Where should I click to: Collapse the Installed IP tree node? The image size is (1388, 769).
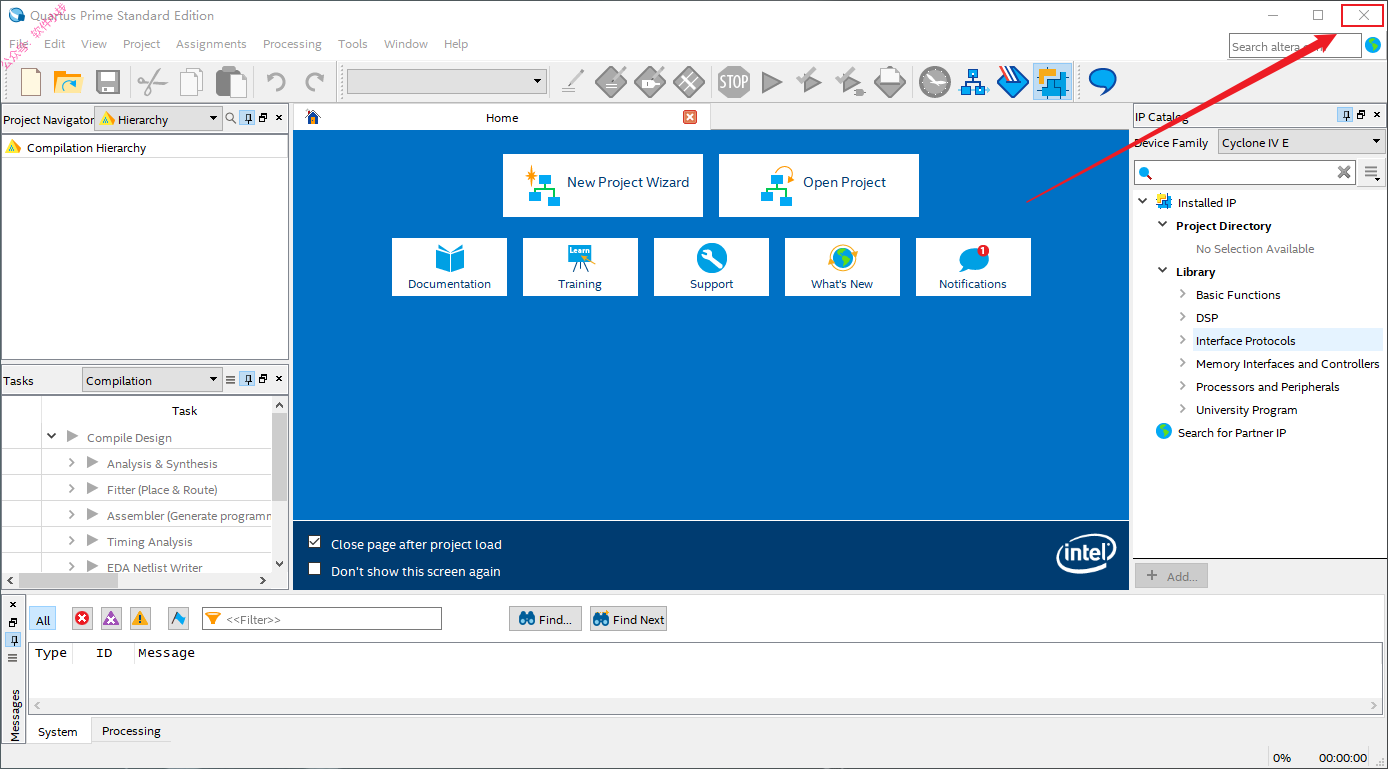[1142, 201]
